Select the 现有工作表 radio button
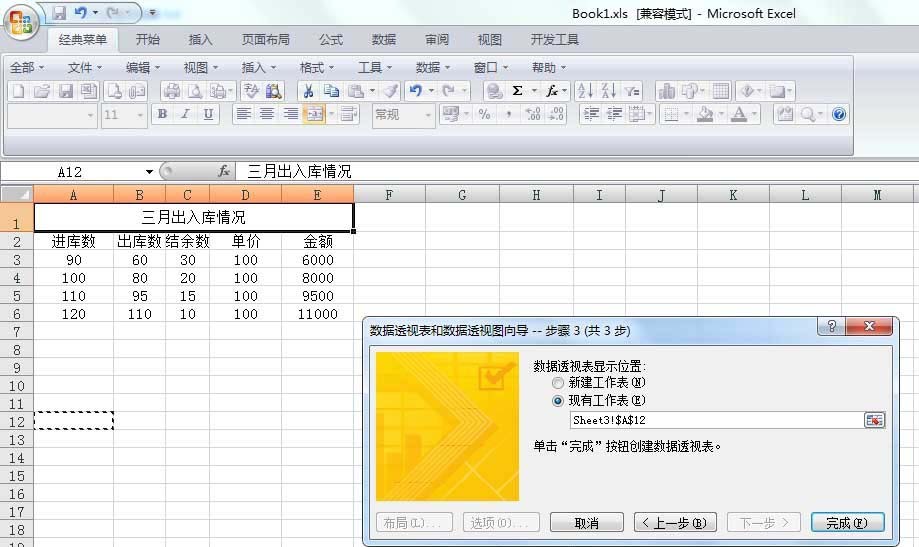The width and height of the screenshot is (919, 547). [x=557, y=401]
